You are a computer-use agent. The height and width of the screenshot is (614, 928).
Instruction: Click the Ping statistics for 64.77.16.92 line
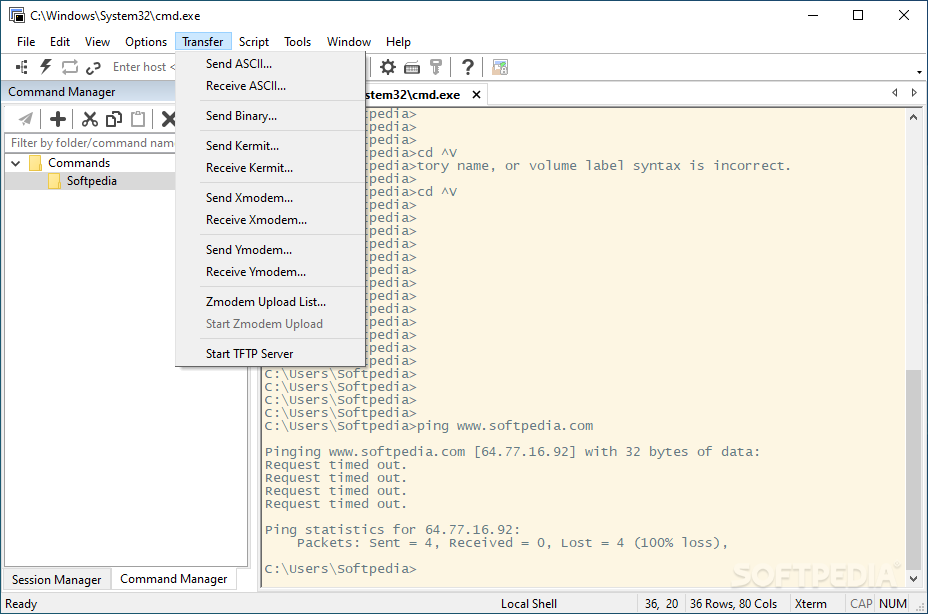(x=392, y=530)
